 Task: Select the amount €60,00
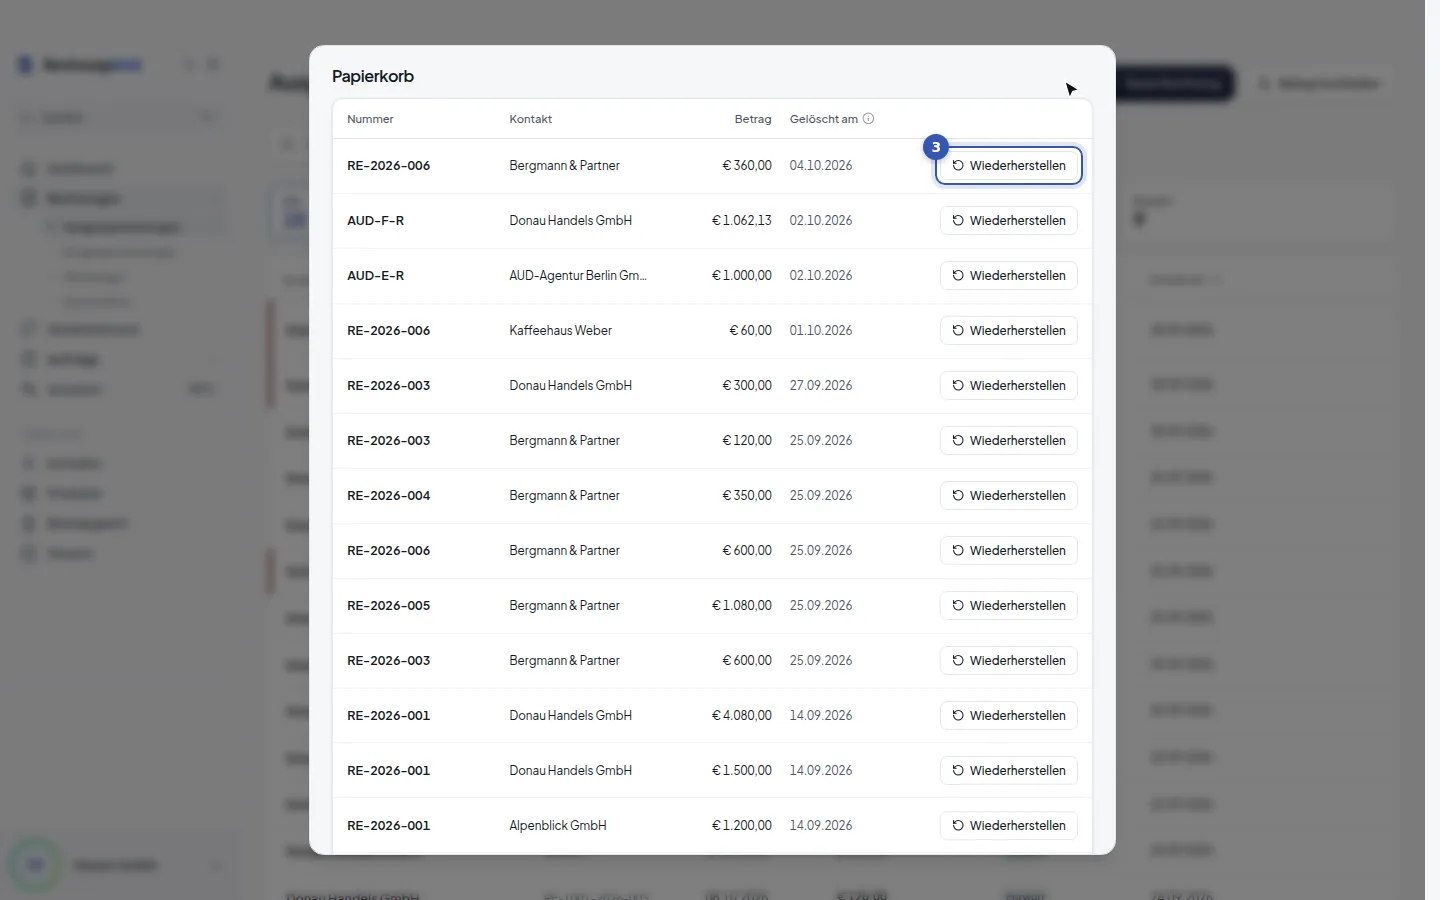(x=750, y=331)
